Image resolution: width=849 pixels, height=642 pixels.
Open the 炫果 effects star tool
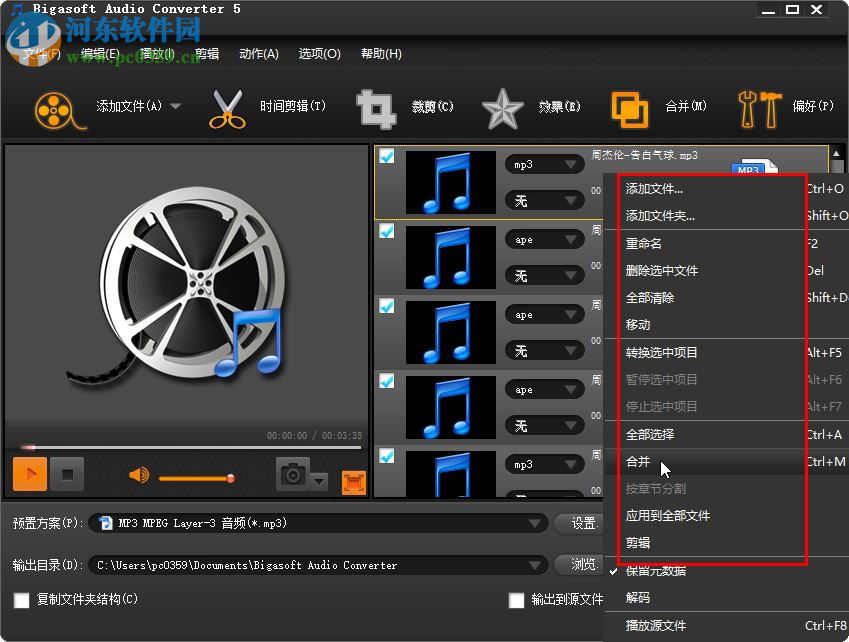pyautogui.click(x=502, y=107)
